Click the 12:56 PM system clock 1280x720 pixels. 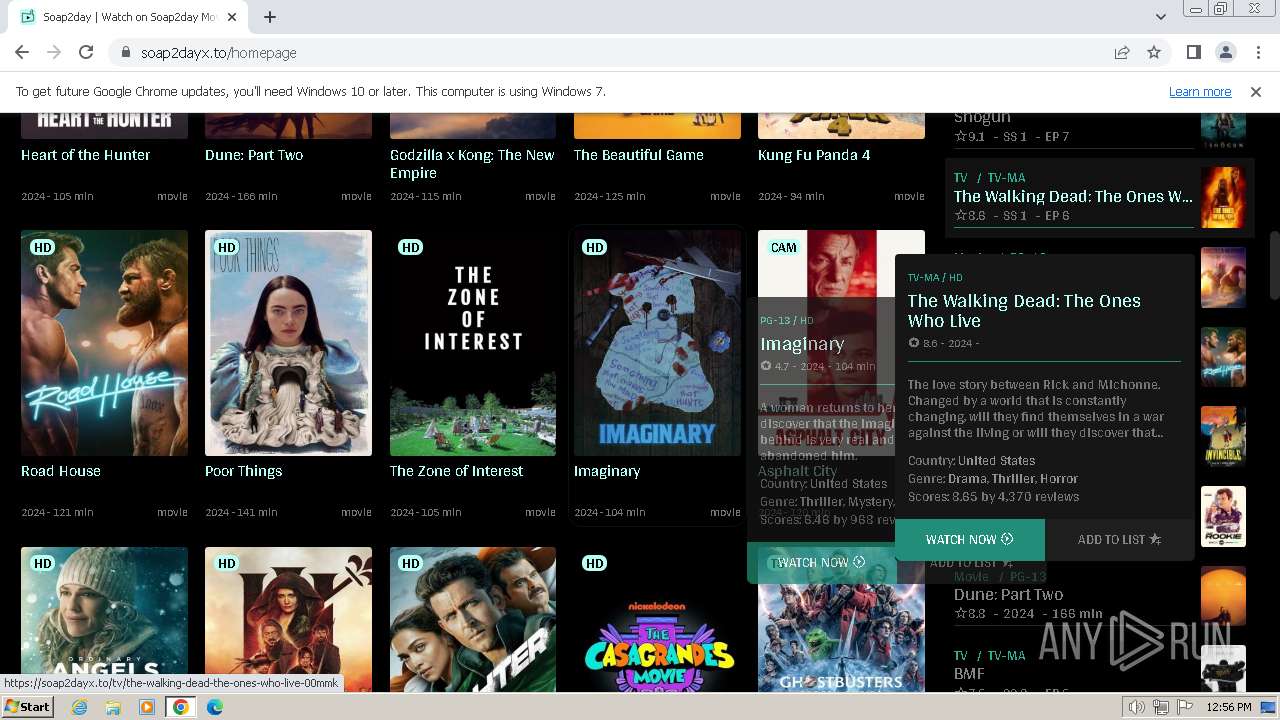coord(1229,707)
